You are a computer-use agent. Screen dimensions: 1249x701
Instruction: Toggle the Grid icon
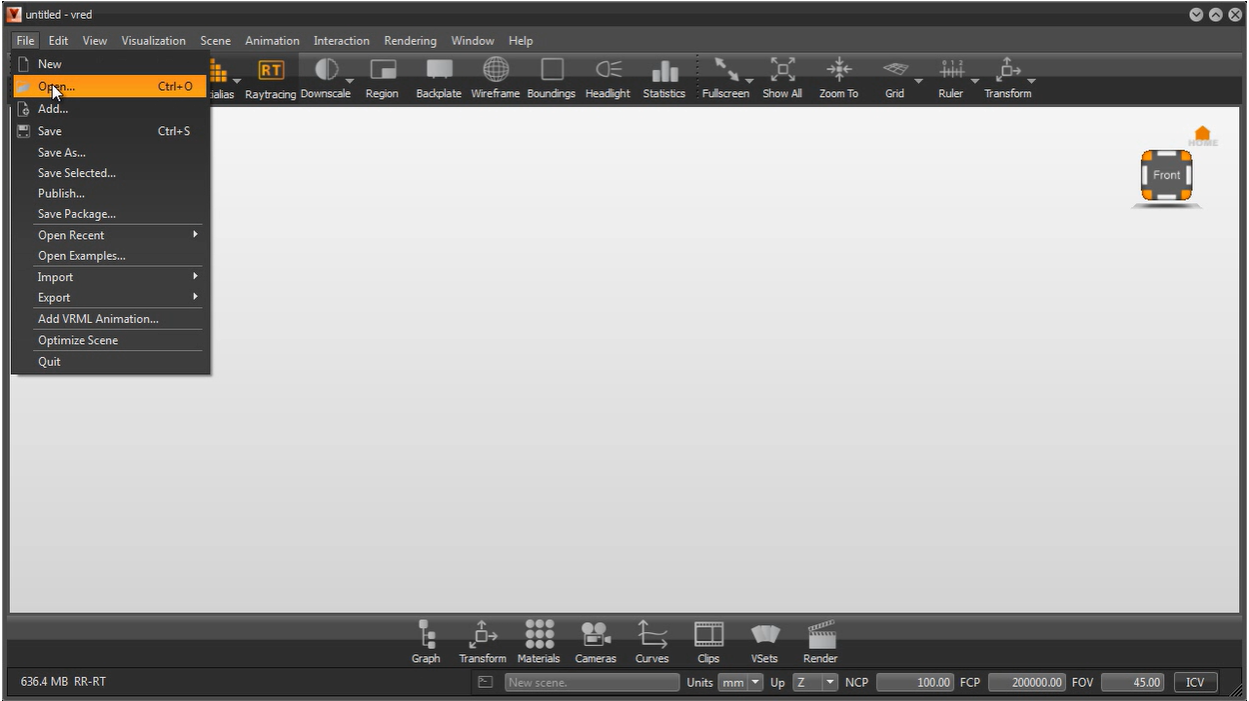[894, 70]
